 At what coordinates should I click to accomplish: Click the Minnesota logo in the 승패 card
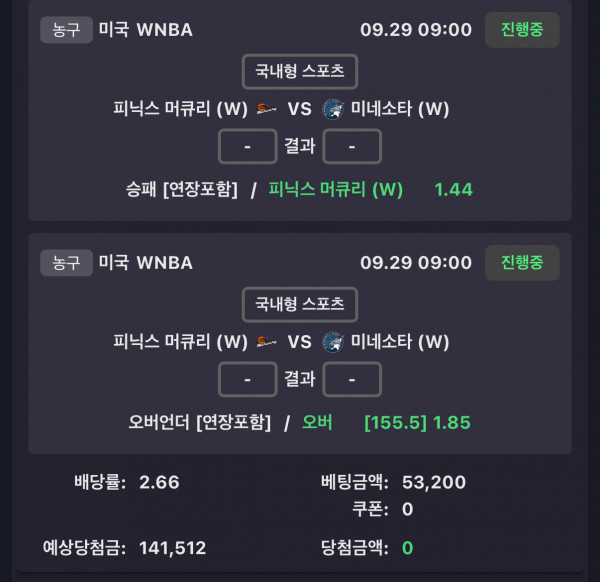(333, 109)
